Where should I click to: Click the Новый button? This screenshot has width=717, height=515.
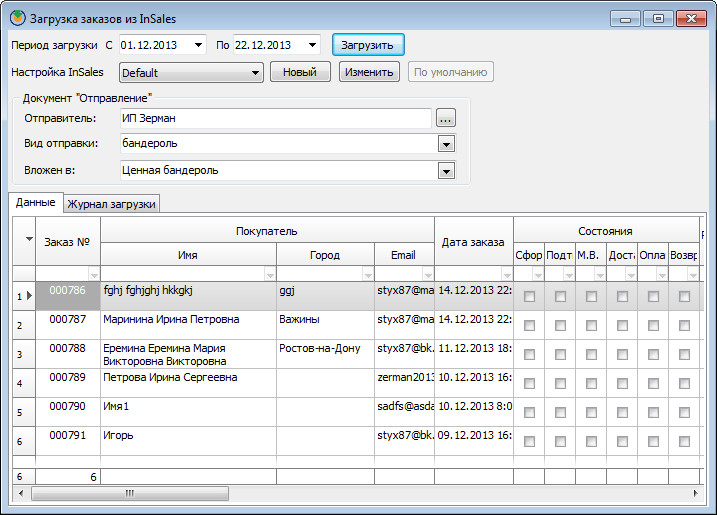tap(300, 72)
